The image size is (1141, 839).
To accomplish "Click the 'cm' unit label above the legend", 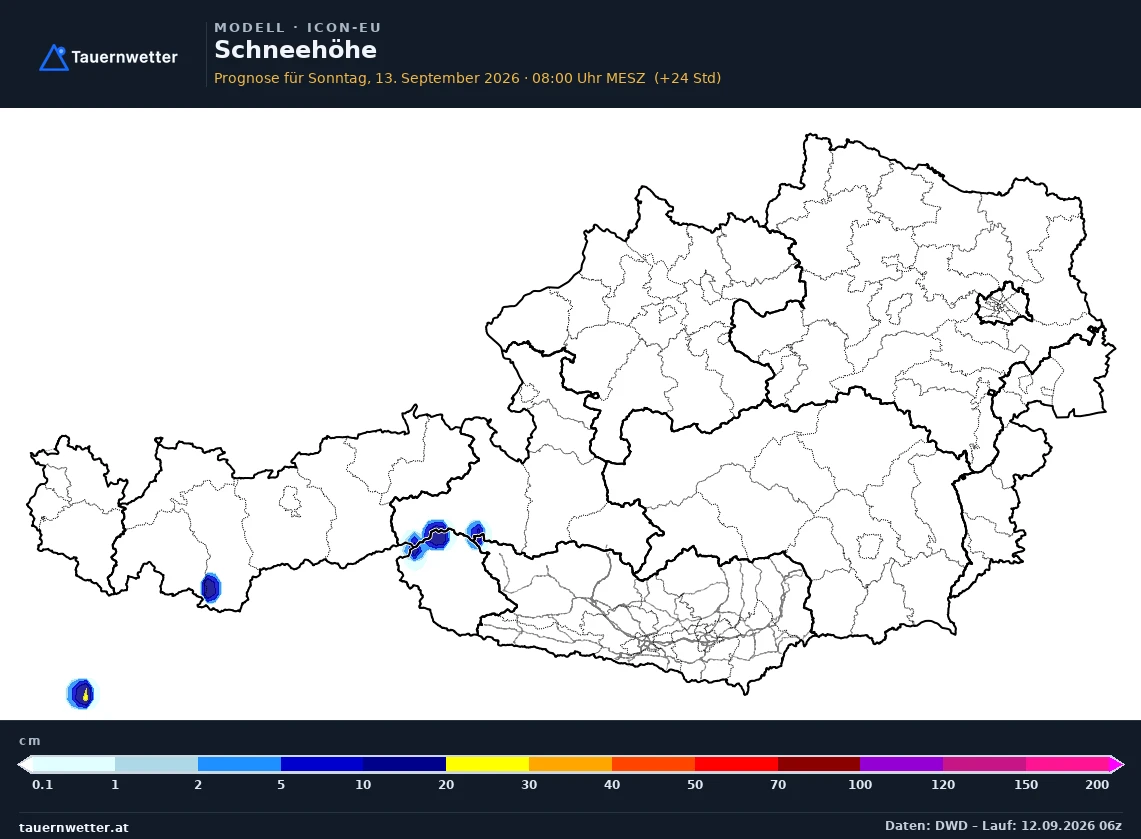I will 30,741.
